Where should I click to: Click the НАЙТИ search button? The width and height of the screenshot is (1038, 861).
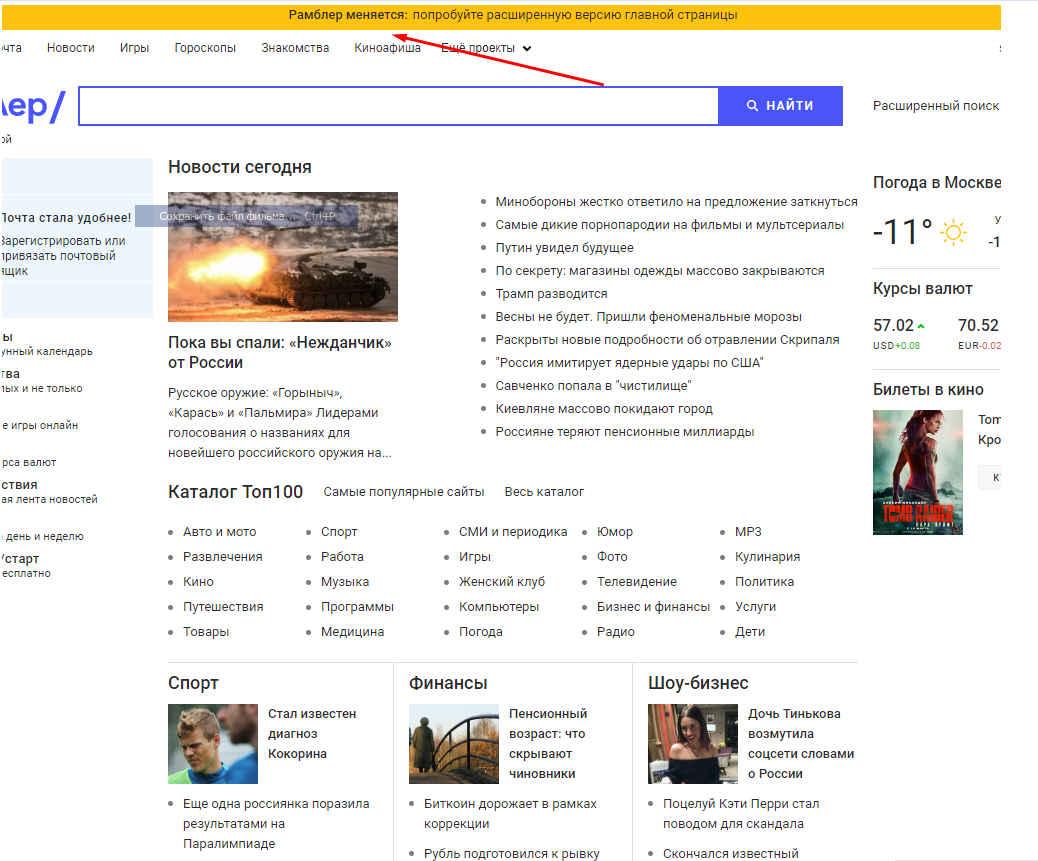(x=780, y=106)
